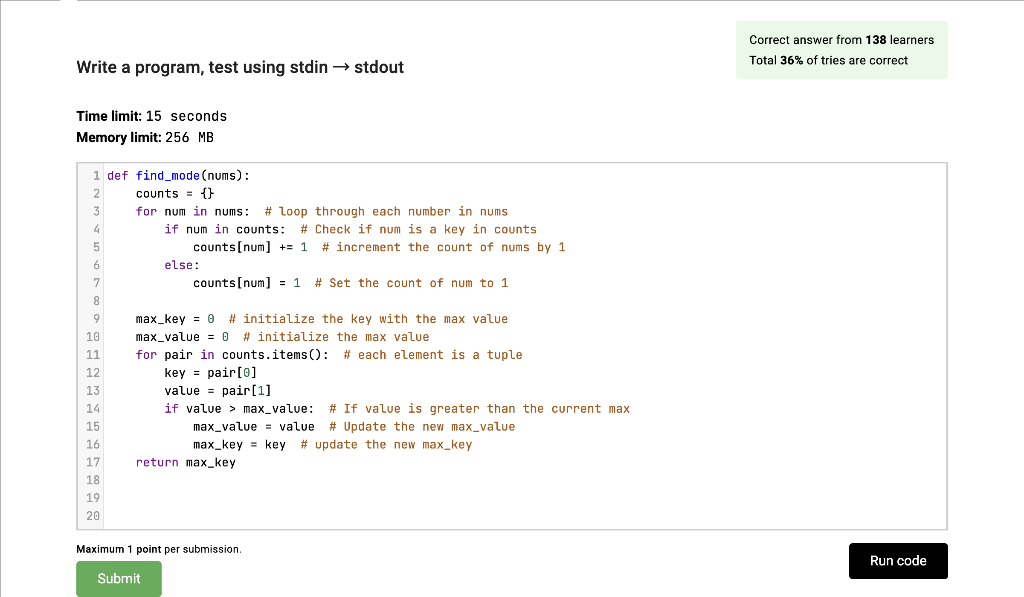Click the Memory limit label
The width and height of the screenshot is (1024, 597).
(120, 137)
